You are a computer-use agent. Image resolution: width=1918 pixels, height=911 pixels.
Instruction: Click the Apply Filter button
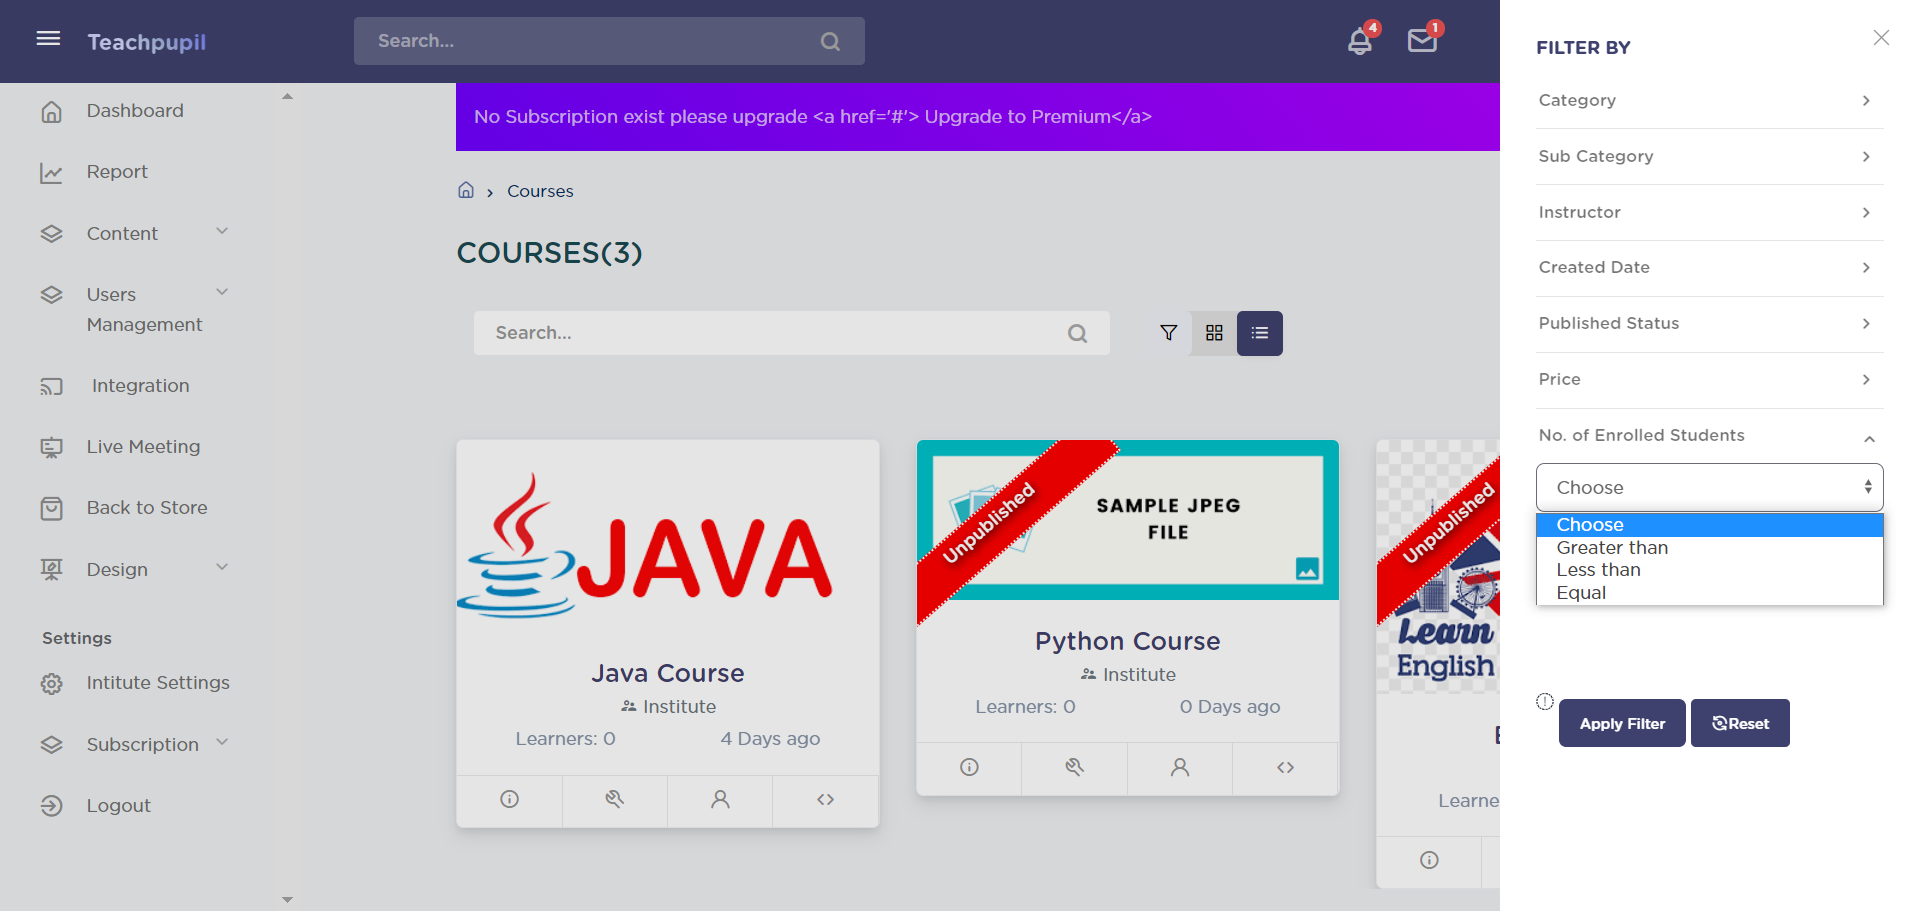click(1621, 723)
